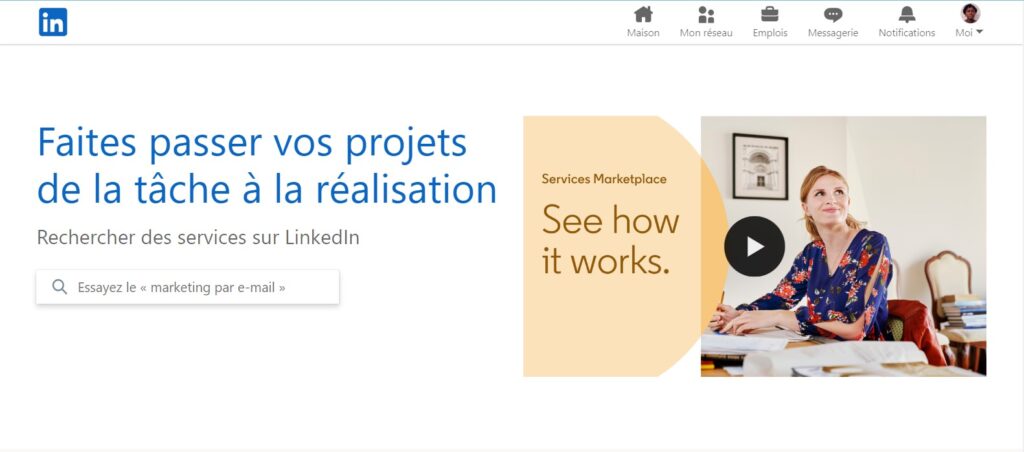1024x452 pixels.
Task: Click the 'Emplois' menu label
Action: click(770, 33)
